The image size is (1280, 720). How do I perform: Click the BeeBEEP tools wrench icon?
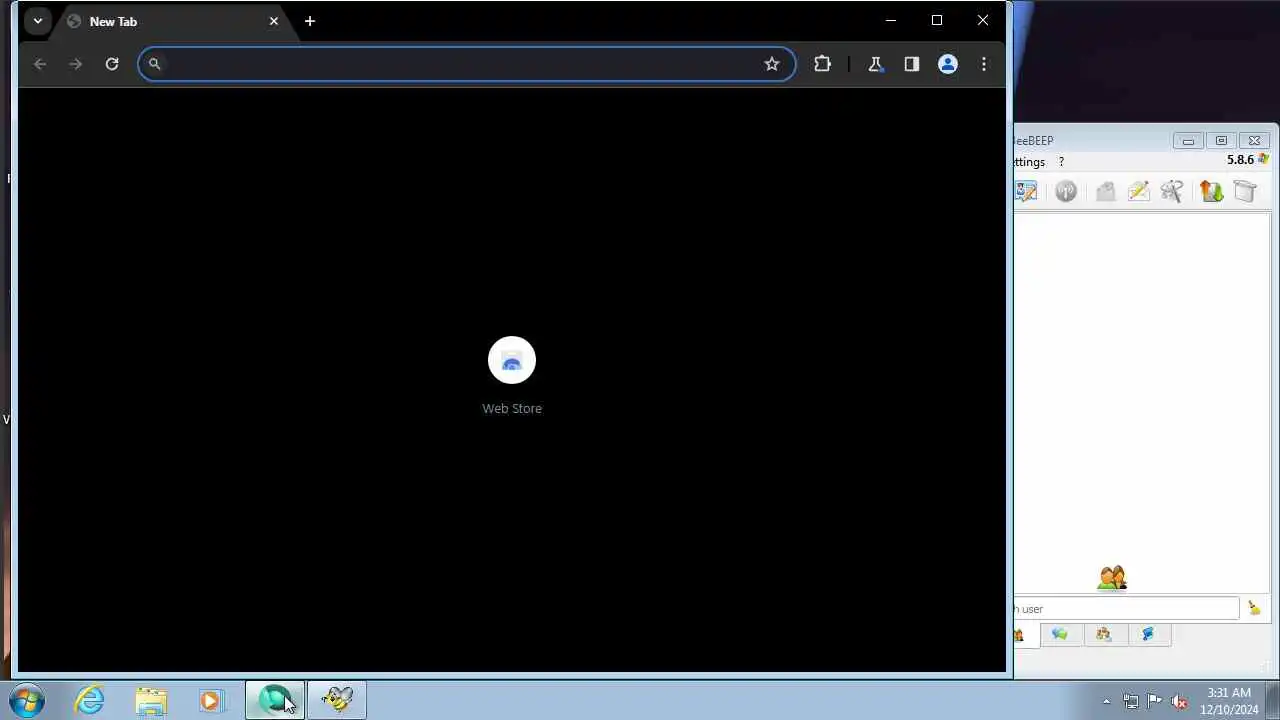pyautogui.click(x=1172, y=191)
